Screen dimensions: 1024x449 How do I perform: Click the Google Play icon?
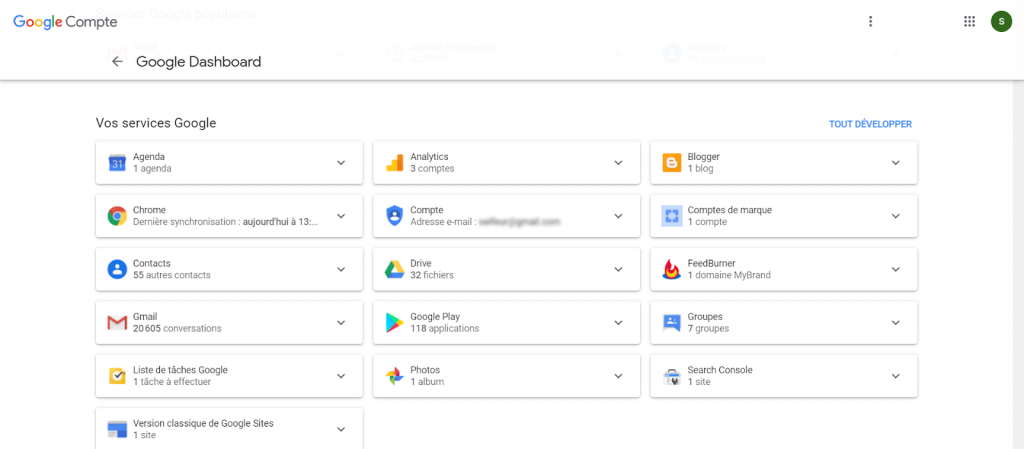pos(394,322)
